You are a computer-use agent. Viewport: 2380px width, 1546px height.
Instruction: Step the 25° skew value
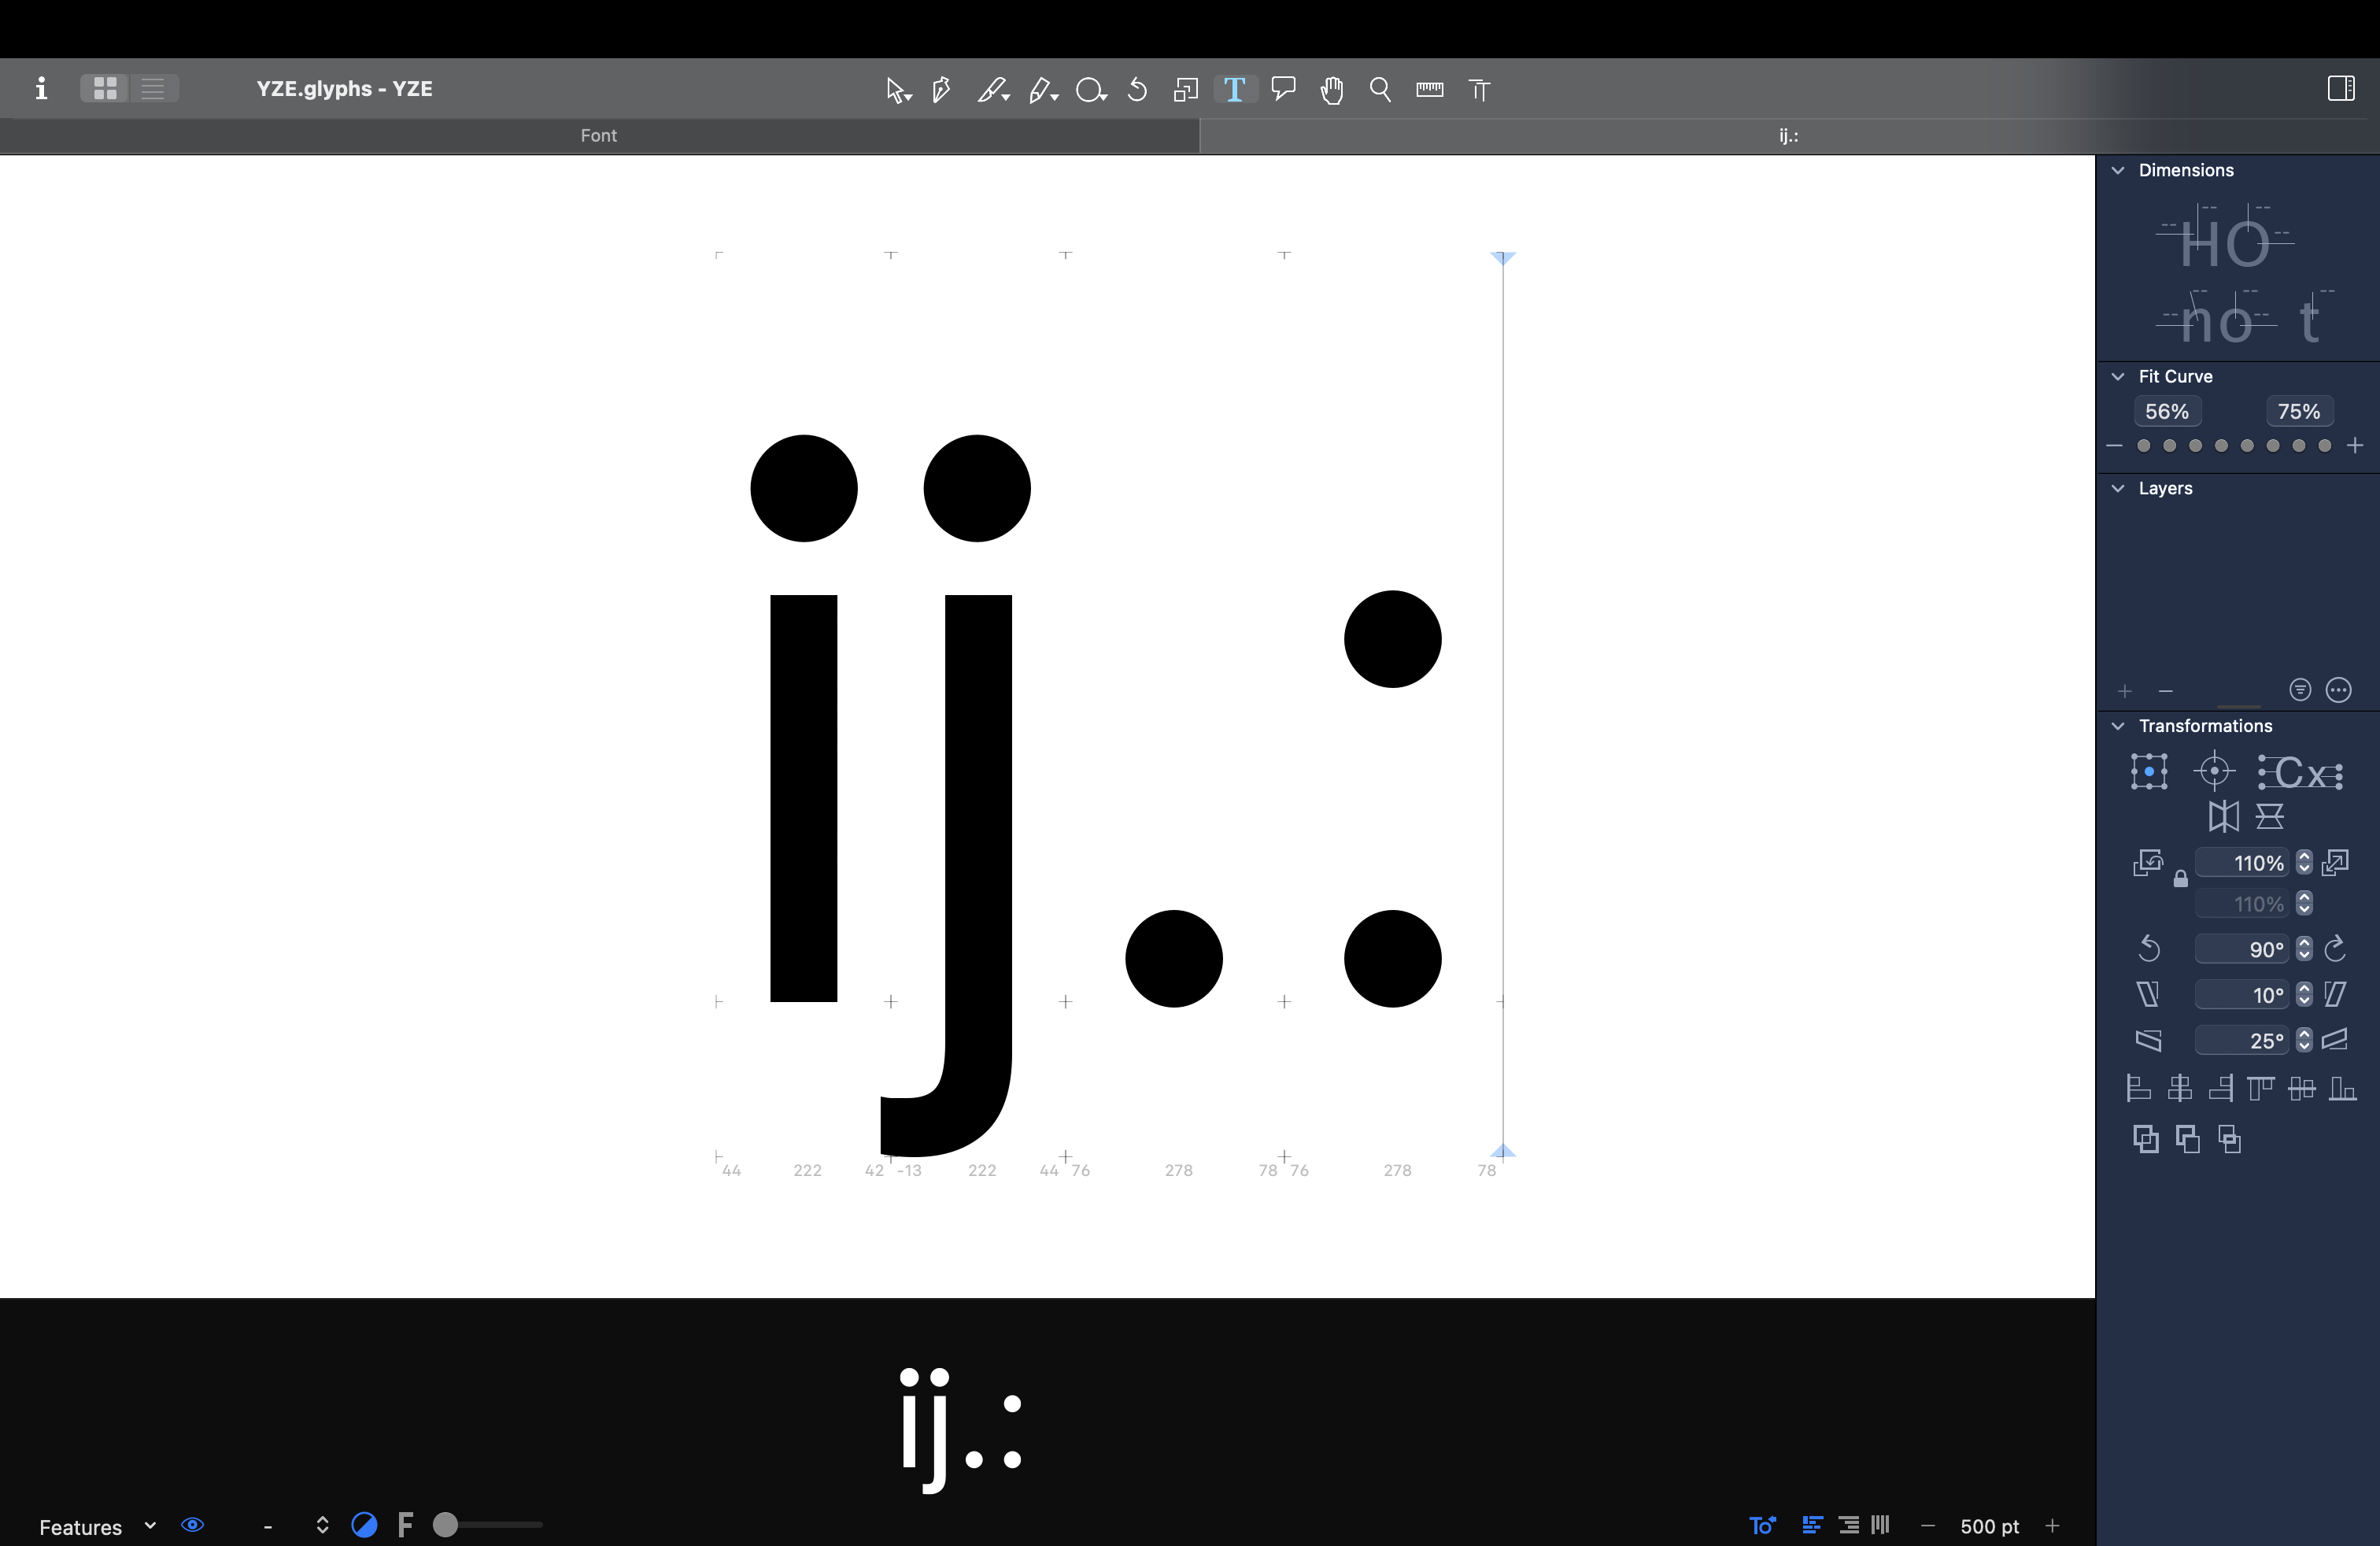2304,1041
